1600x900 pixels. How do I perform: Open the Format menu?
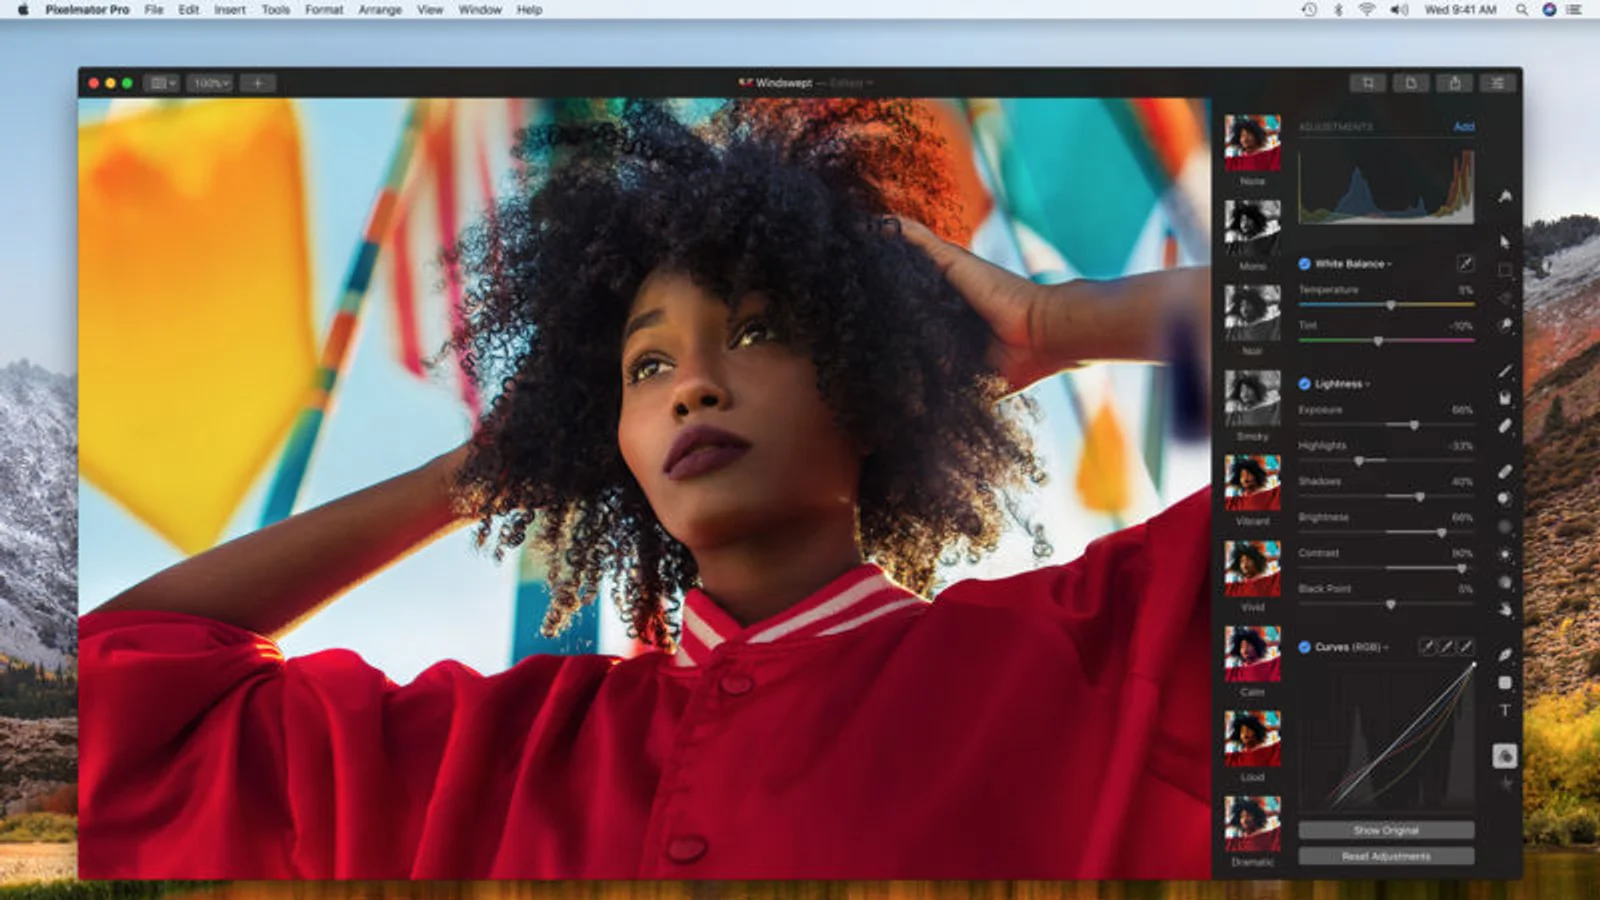click(x=323, y=10)
